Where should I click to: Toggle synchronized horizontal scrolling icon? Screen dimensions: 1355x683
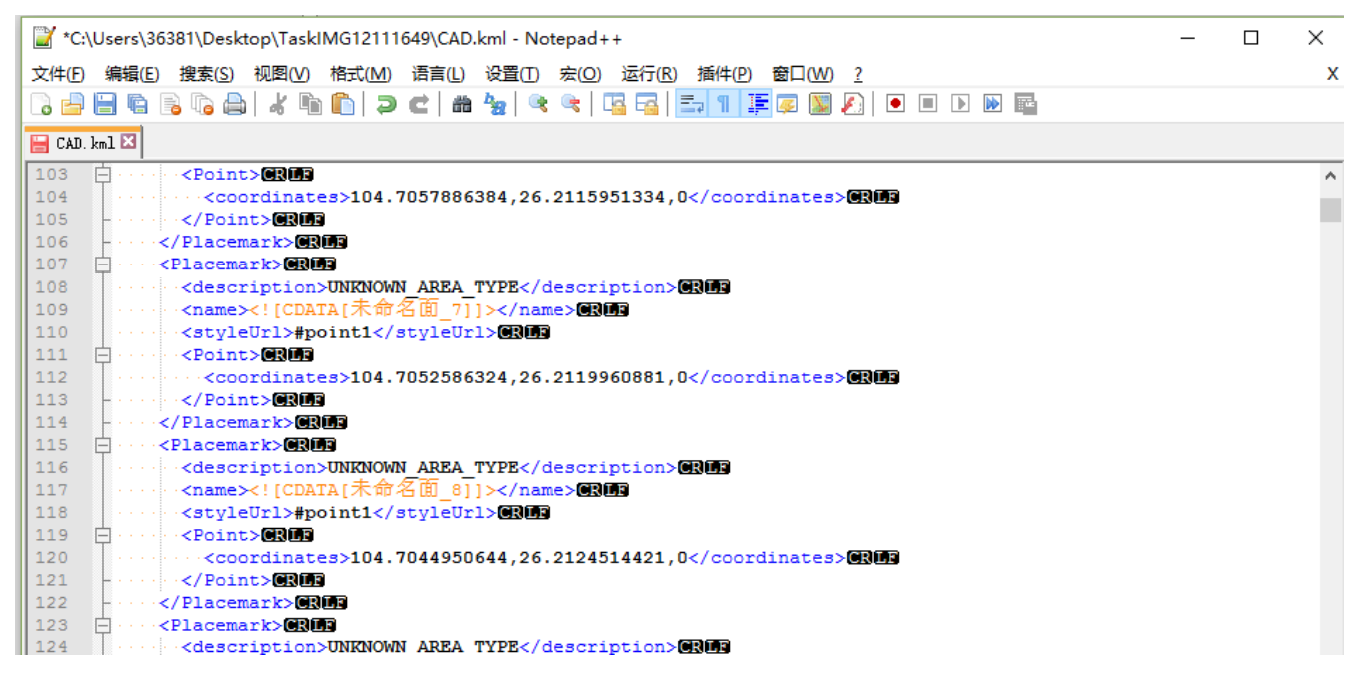click(647, 104)
